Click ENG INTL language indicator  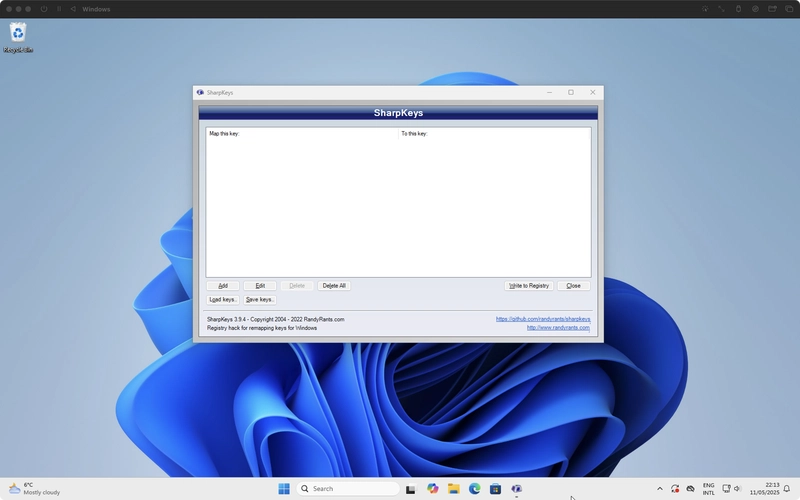click(709, 489)
